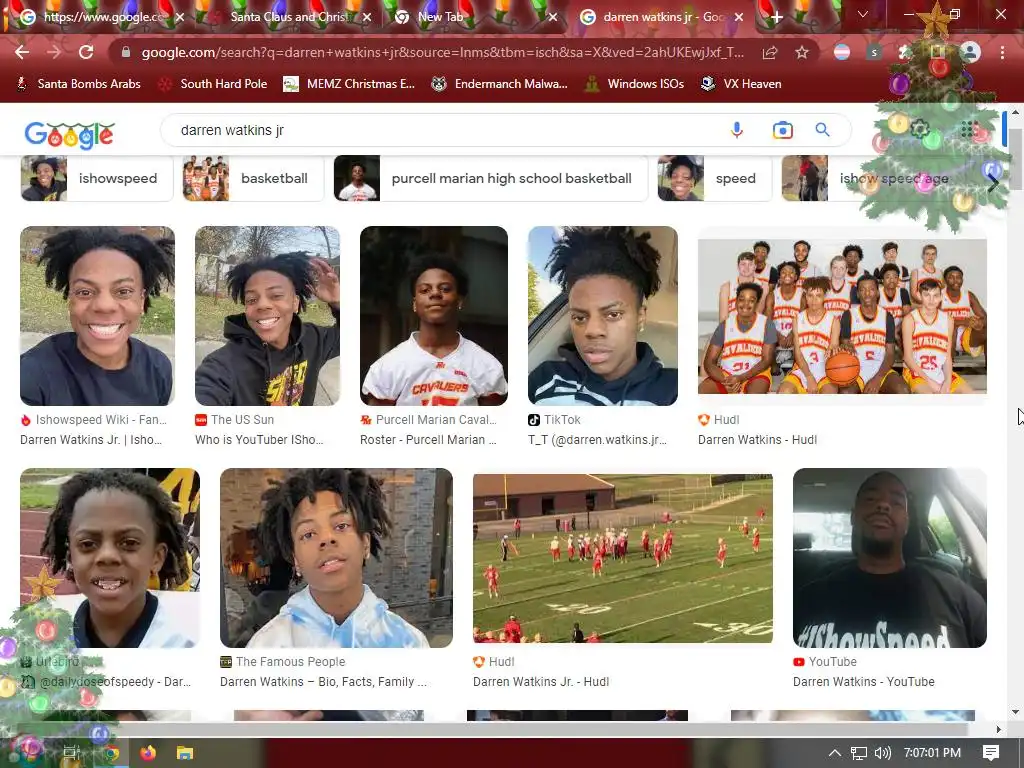Click the address bar URL
This screenshot has height=768, width=1024.
[x=442, y=52]
